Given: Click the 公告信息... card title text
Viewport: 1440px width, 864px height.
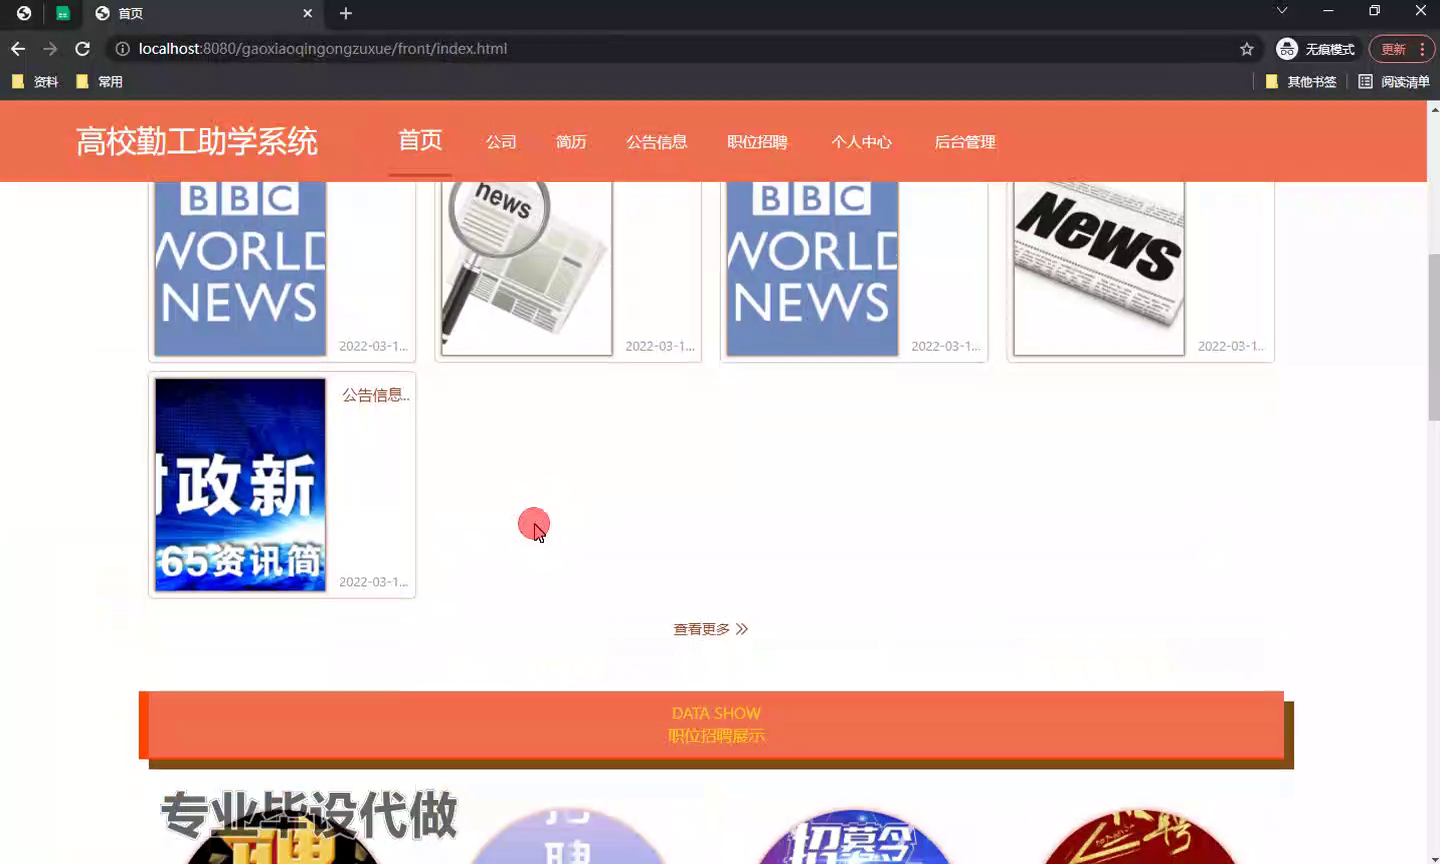Looking at the screenshot, I should (376, 395).
